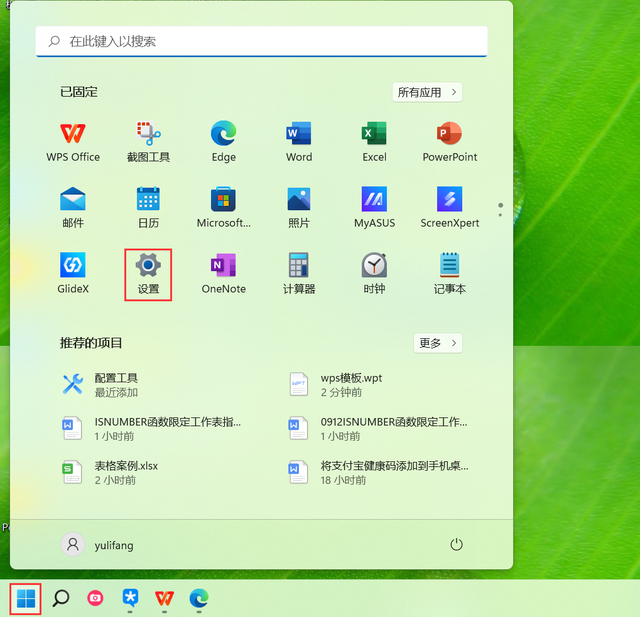Go to next pinned apps page dot

click(x=500, y=215)
